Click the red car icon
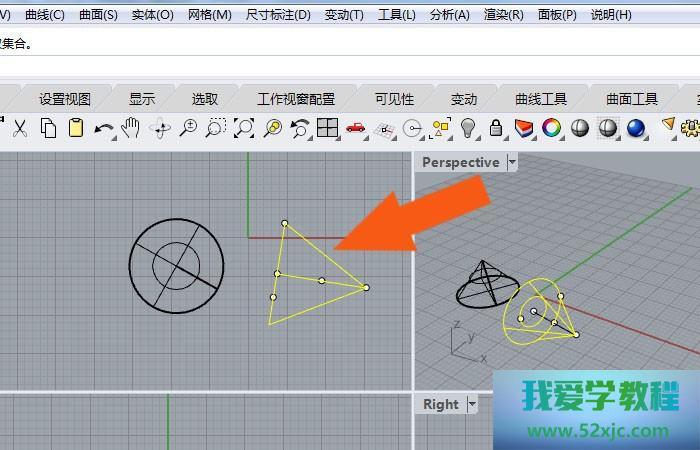Viewport: 700px width, 450px height. [355, 128]
